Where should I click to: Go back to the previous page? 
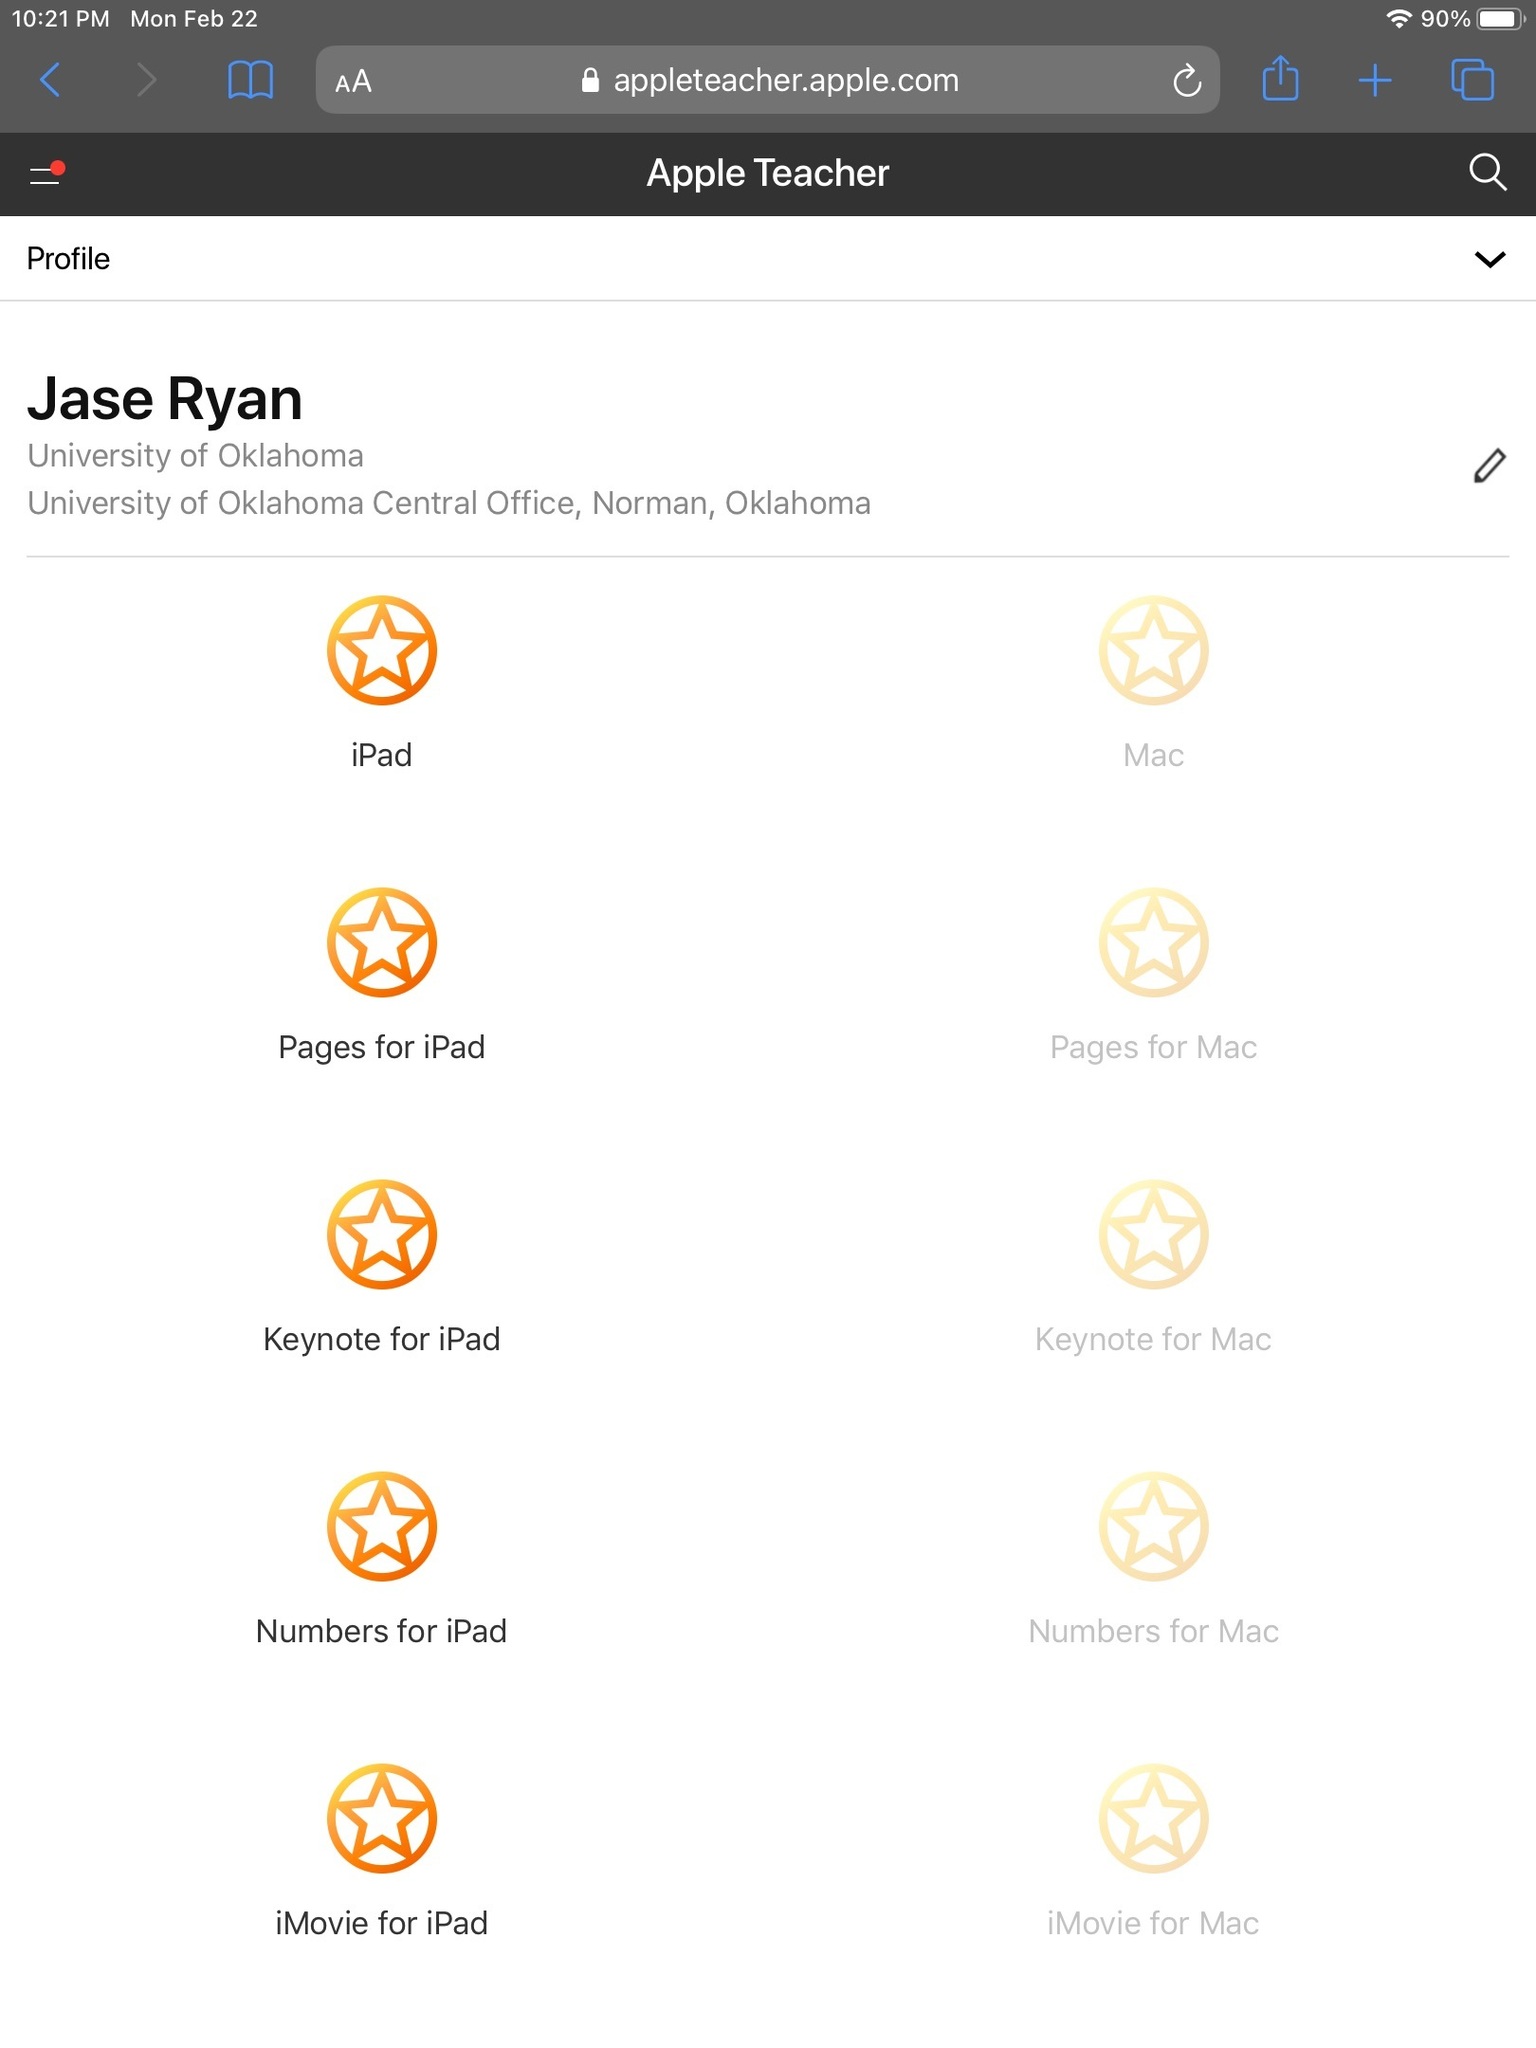[x=50, y=80]
